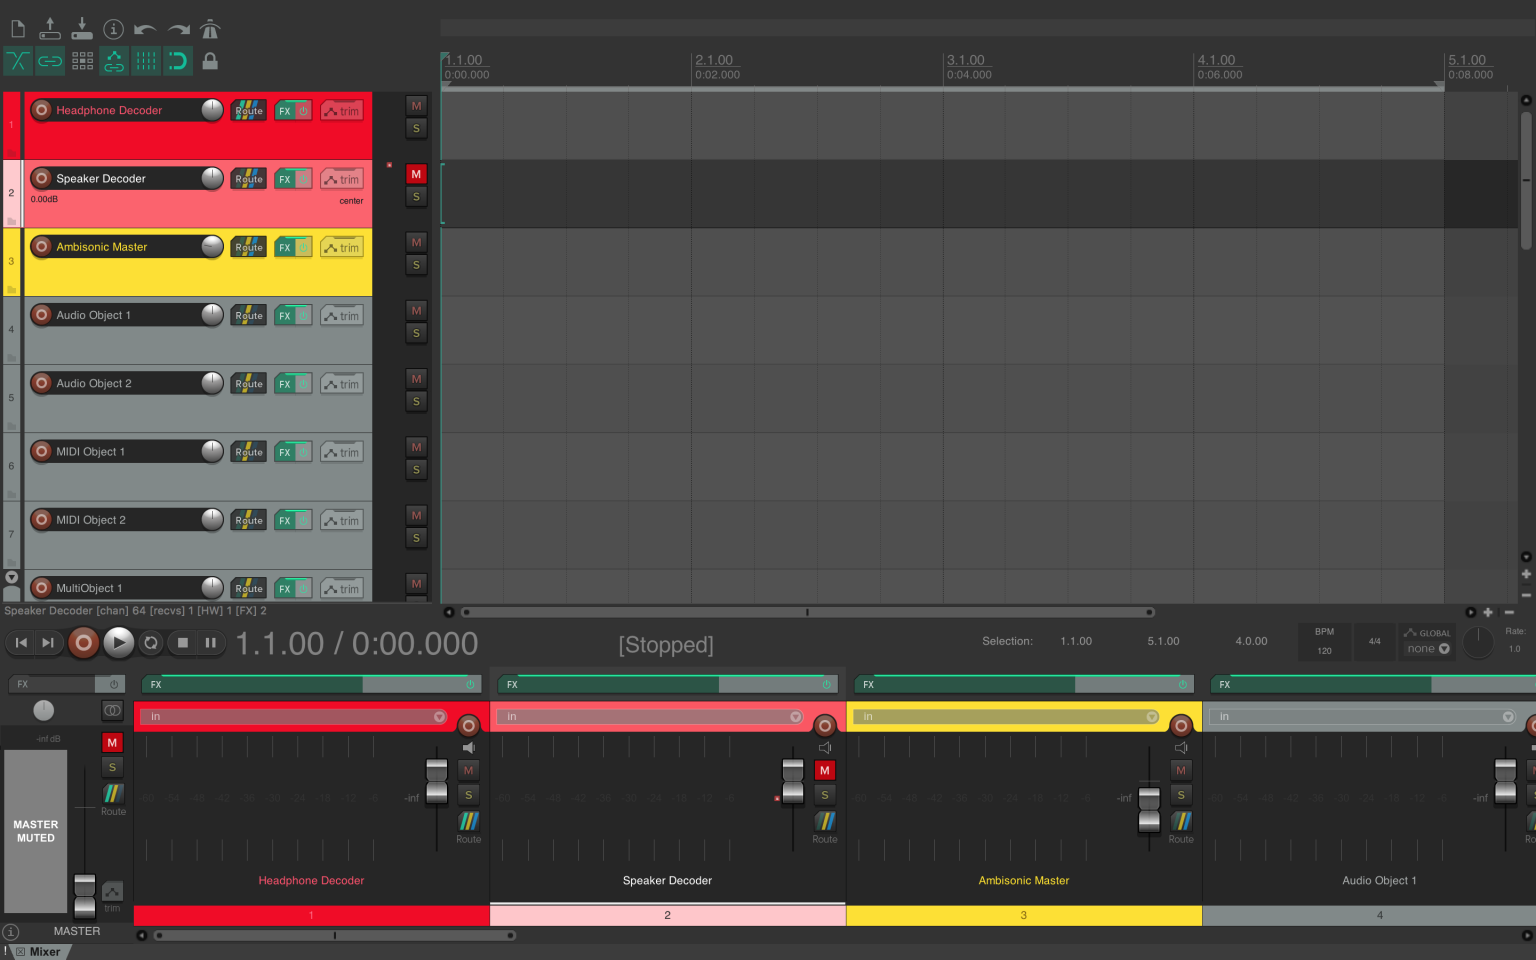
Task: Open the metronome settings in the toolbar
Action: 210,29
